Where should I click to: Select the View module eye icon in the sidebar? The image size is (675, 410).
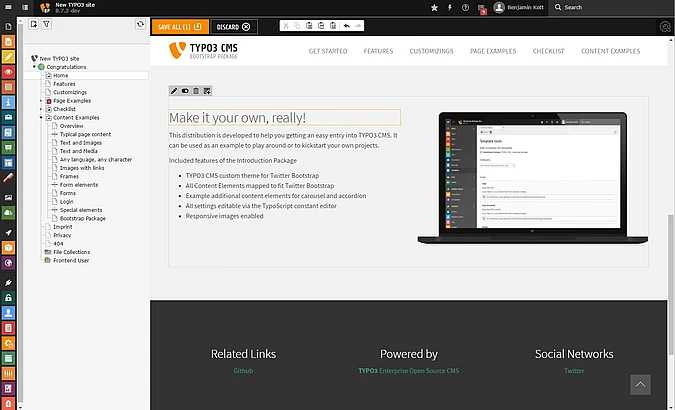(8, 71)
